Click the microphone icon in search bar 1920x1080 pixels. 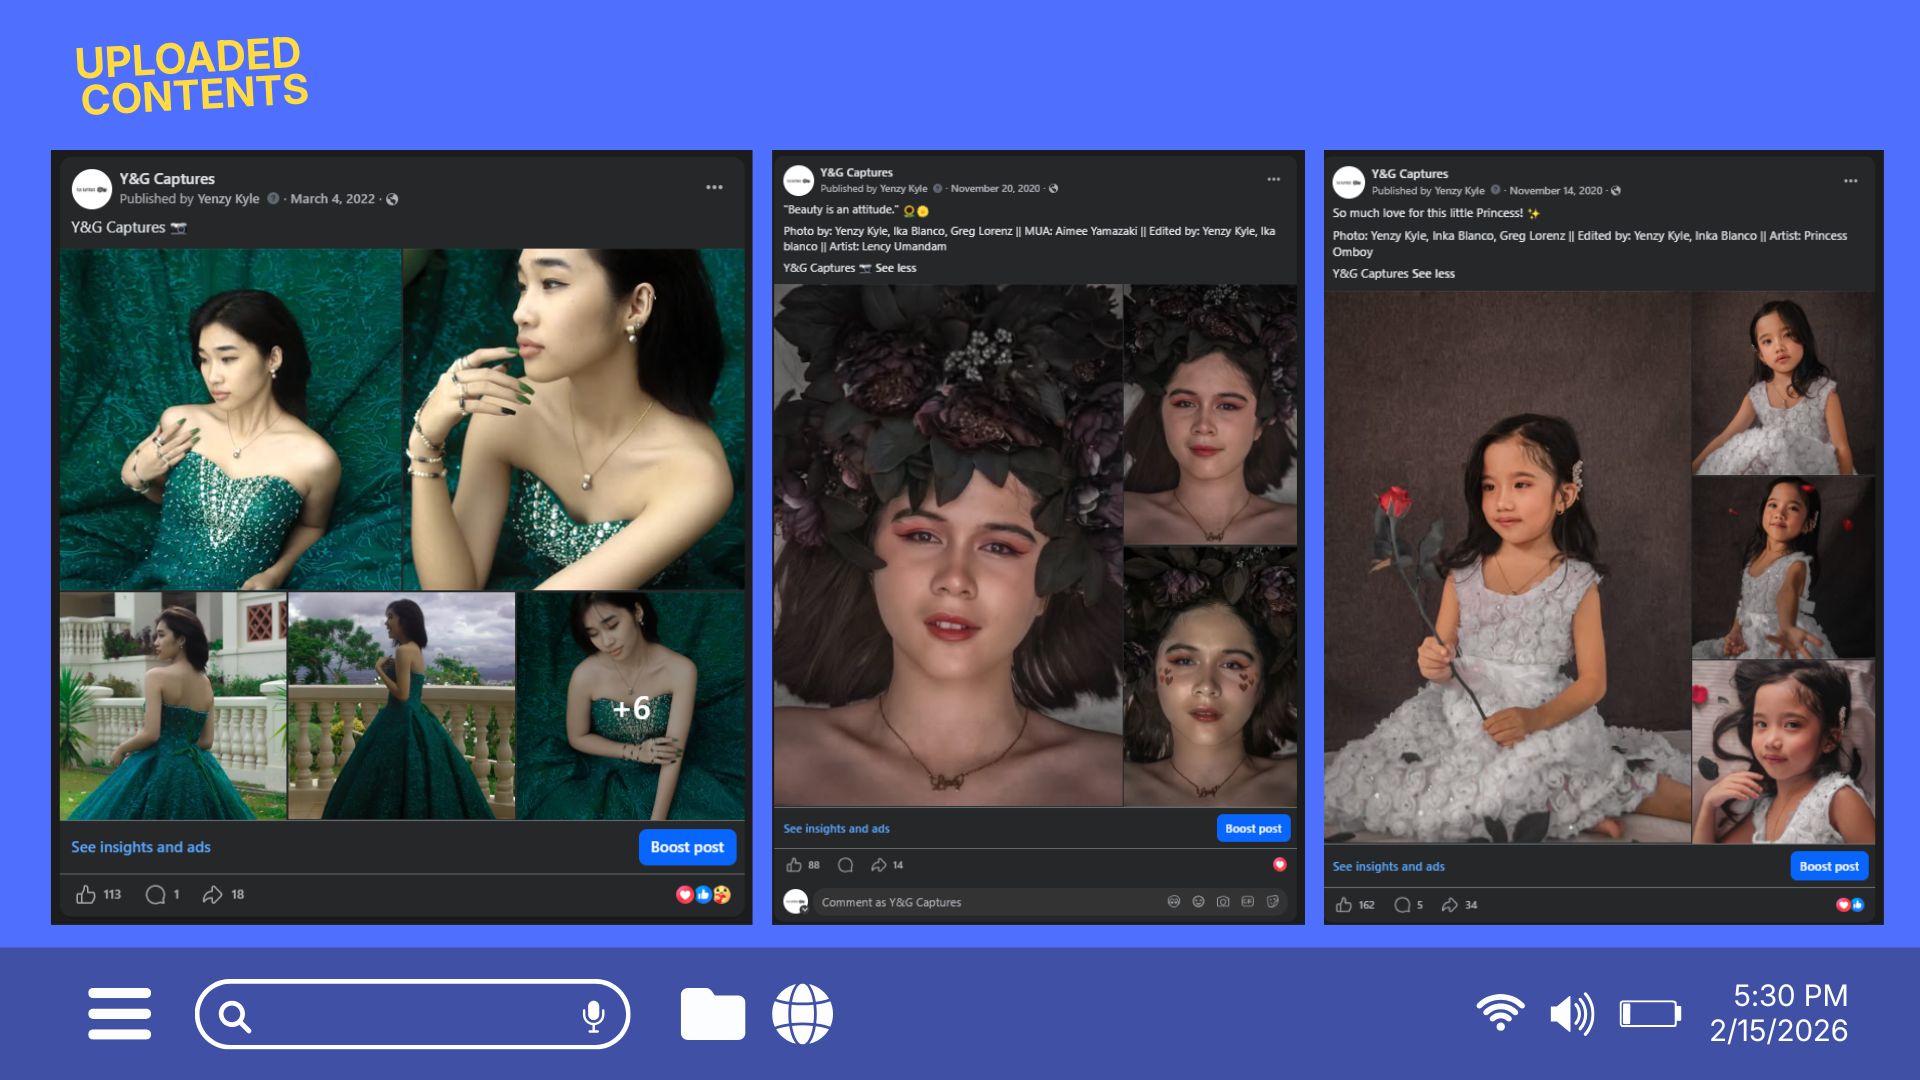pos(593,1016)
